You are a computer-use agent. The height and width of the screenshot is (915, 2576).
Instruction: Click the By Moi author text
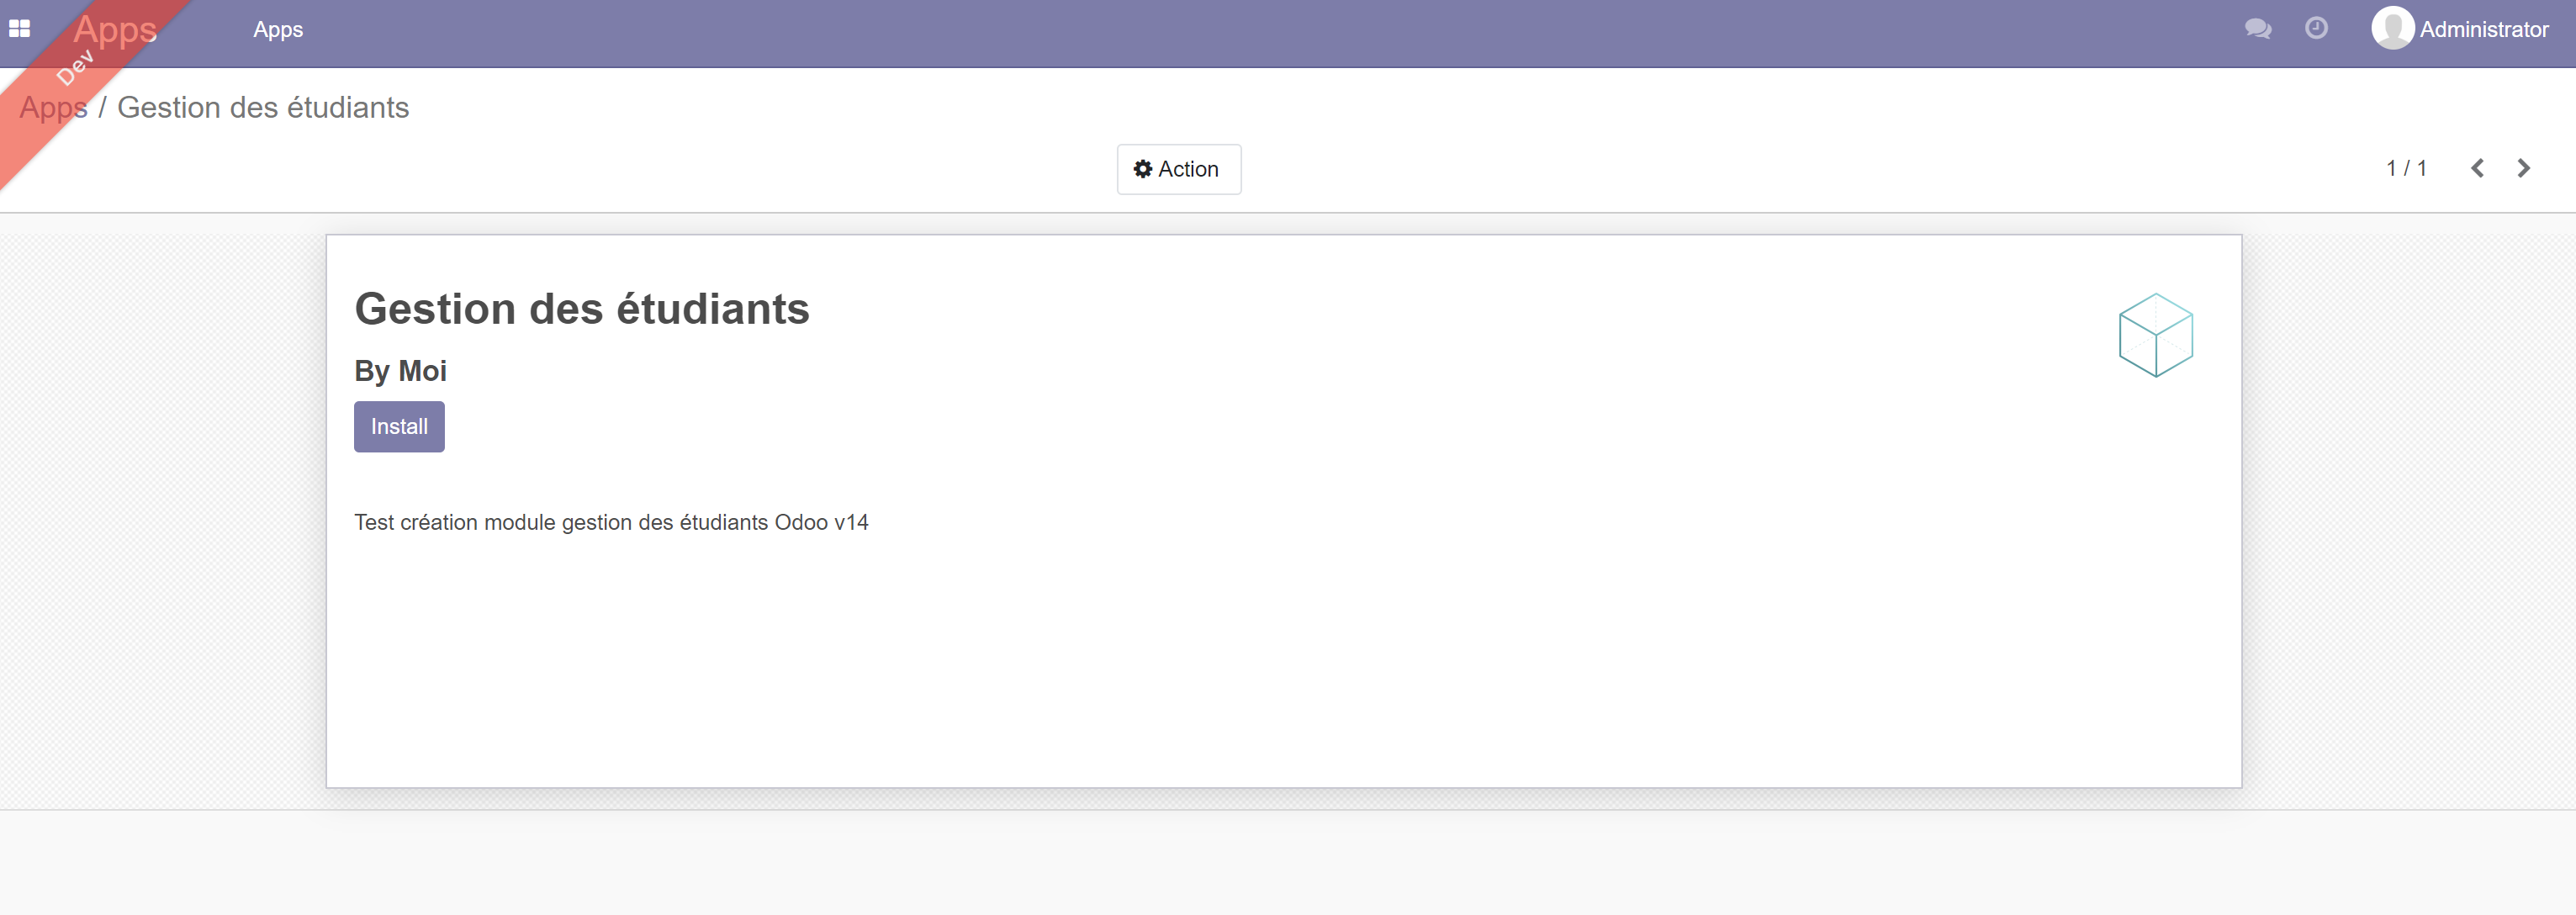click(x=400, y=371)
